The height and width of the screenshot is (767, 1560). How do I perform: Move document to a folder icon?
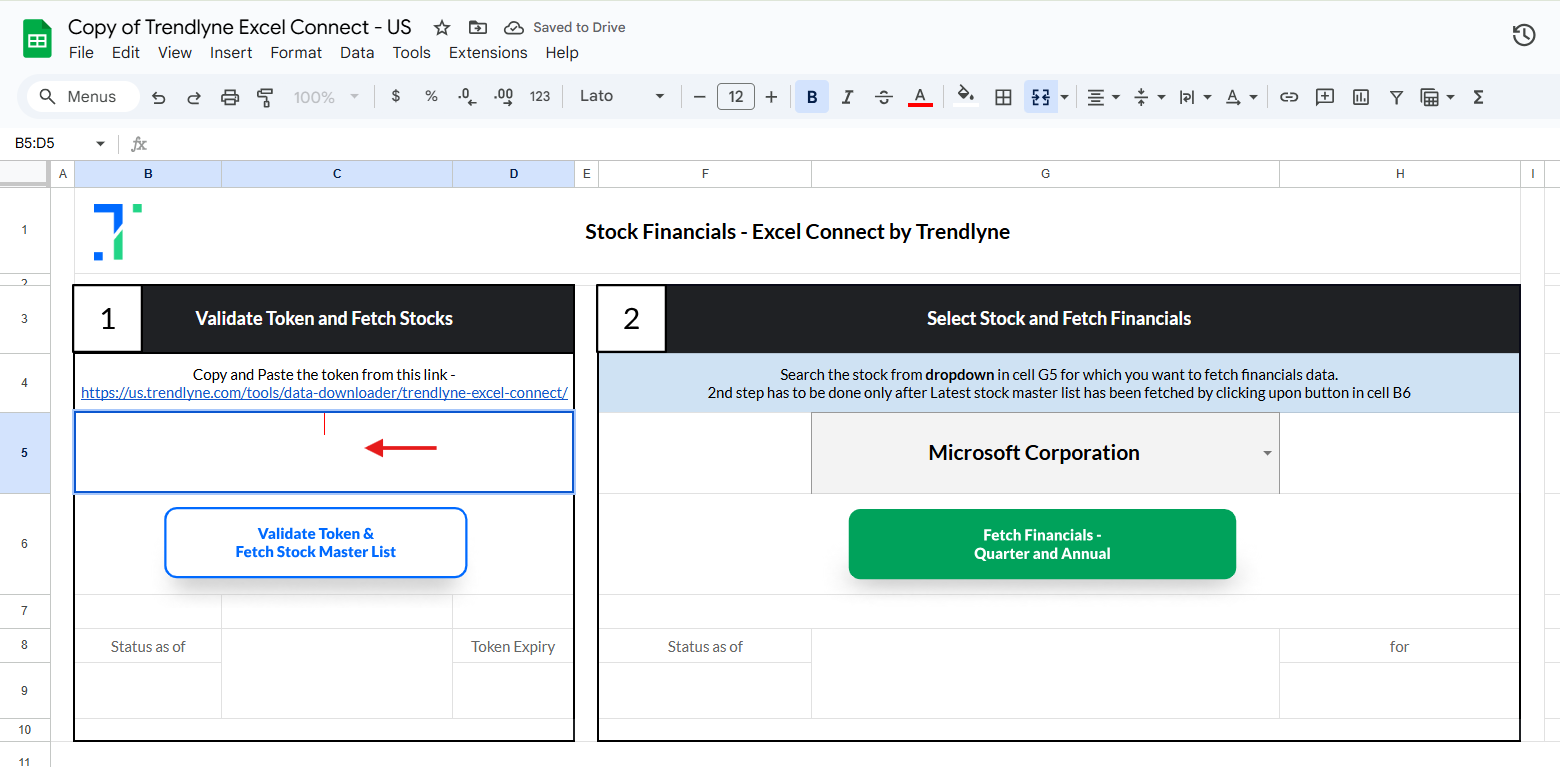tap(478, 27)
